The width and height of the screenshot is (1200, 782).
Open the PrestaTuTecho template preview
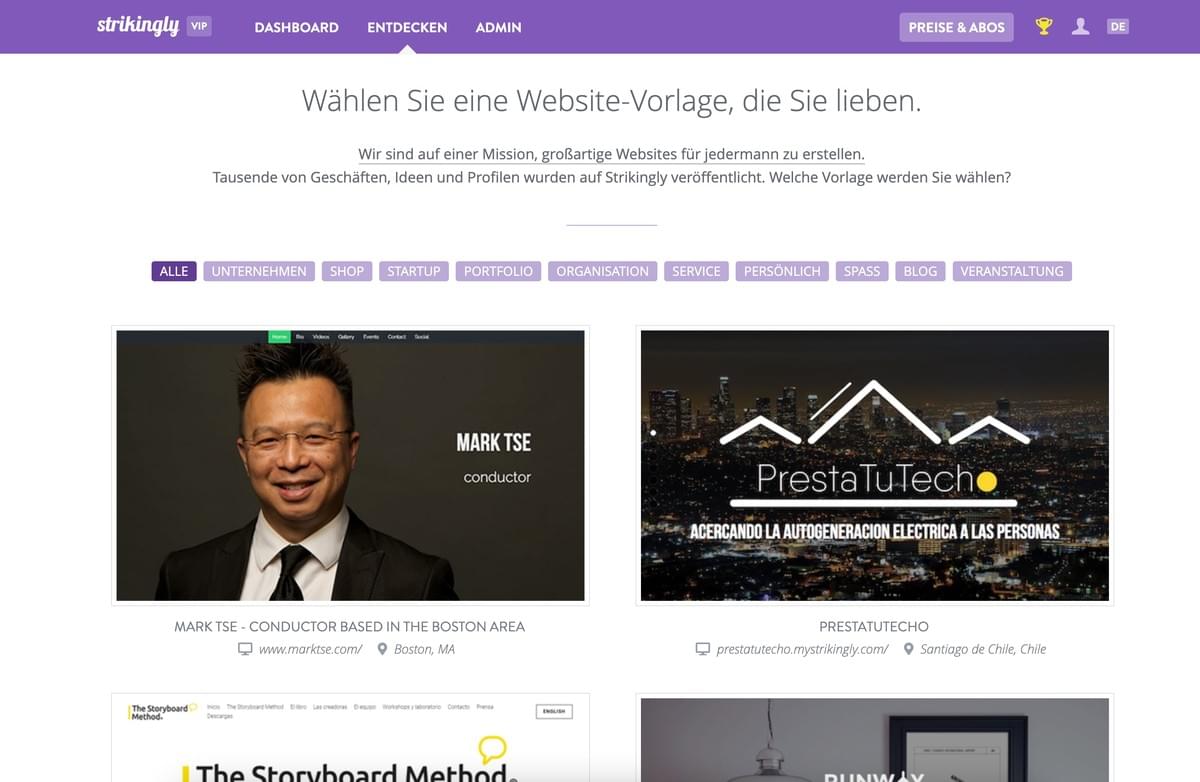pyautogui.click(x=875, y=465)
